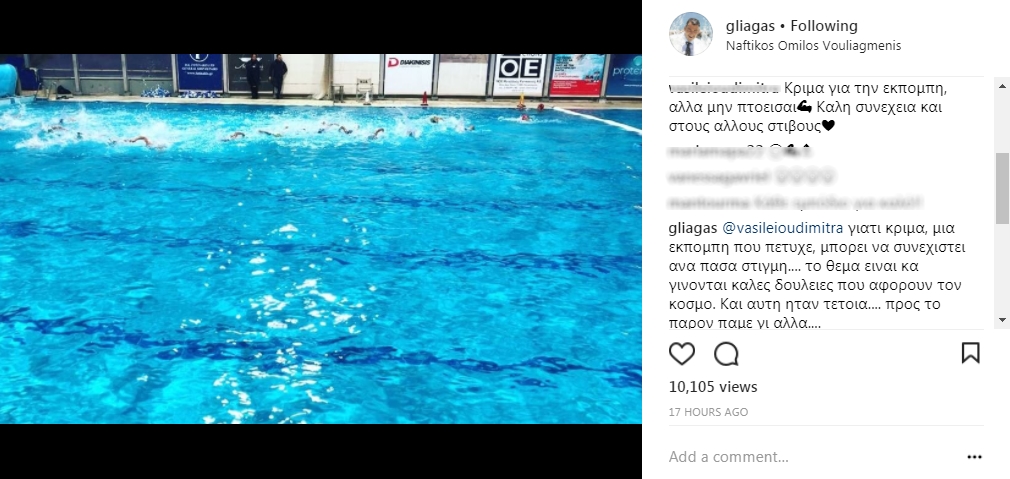Open the Naftikos Omilos Vouliagmenis location
The height and width of the screenshot is (479, 1010).
coord(813,46)
